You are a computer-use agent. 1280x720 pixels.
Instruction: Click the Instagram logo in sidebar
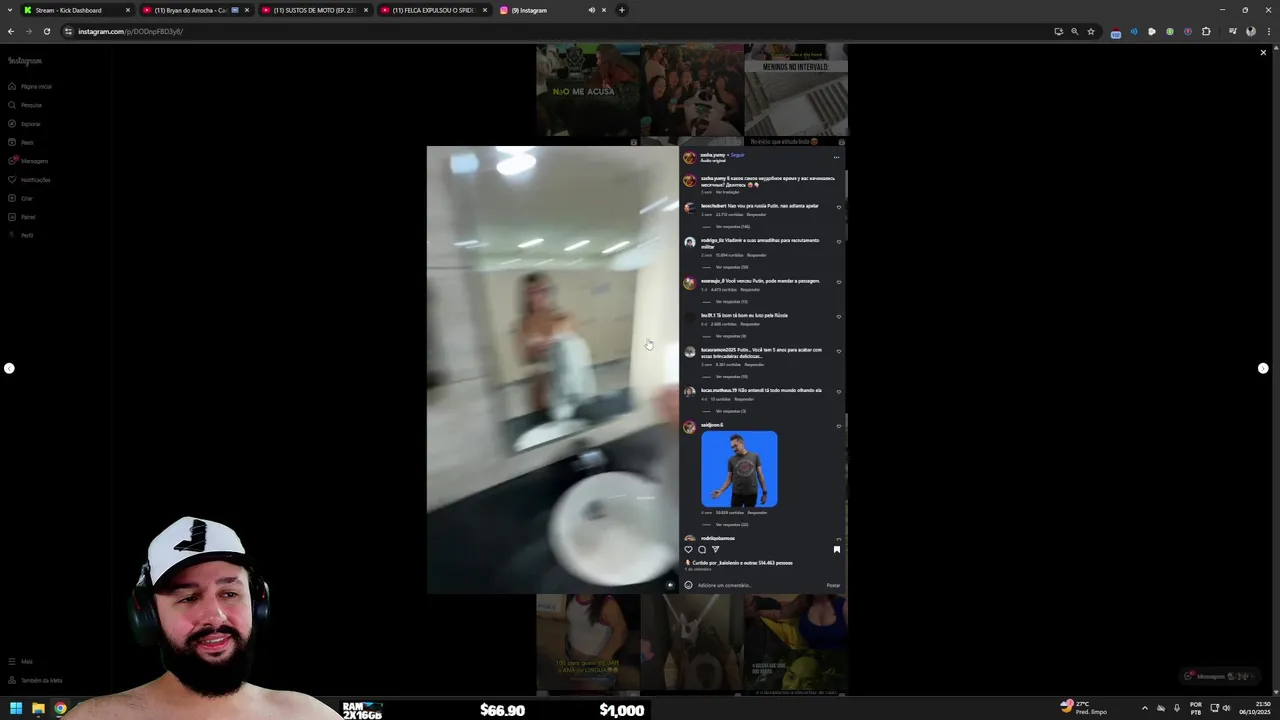[25, 61]
